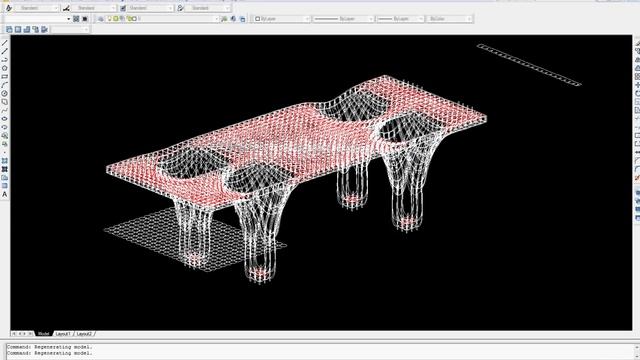Switch to the Layout1 tab
This screenshot has height=360, width=640.
click(x=63, y=334)
